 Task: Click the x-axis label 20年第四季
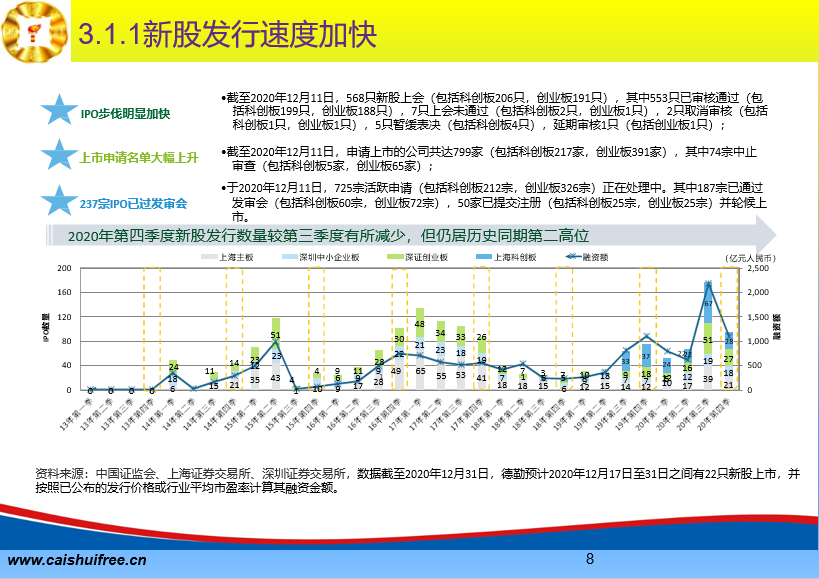pyautogui.click(x=715, y=415)
